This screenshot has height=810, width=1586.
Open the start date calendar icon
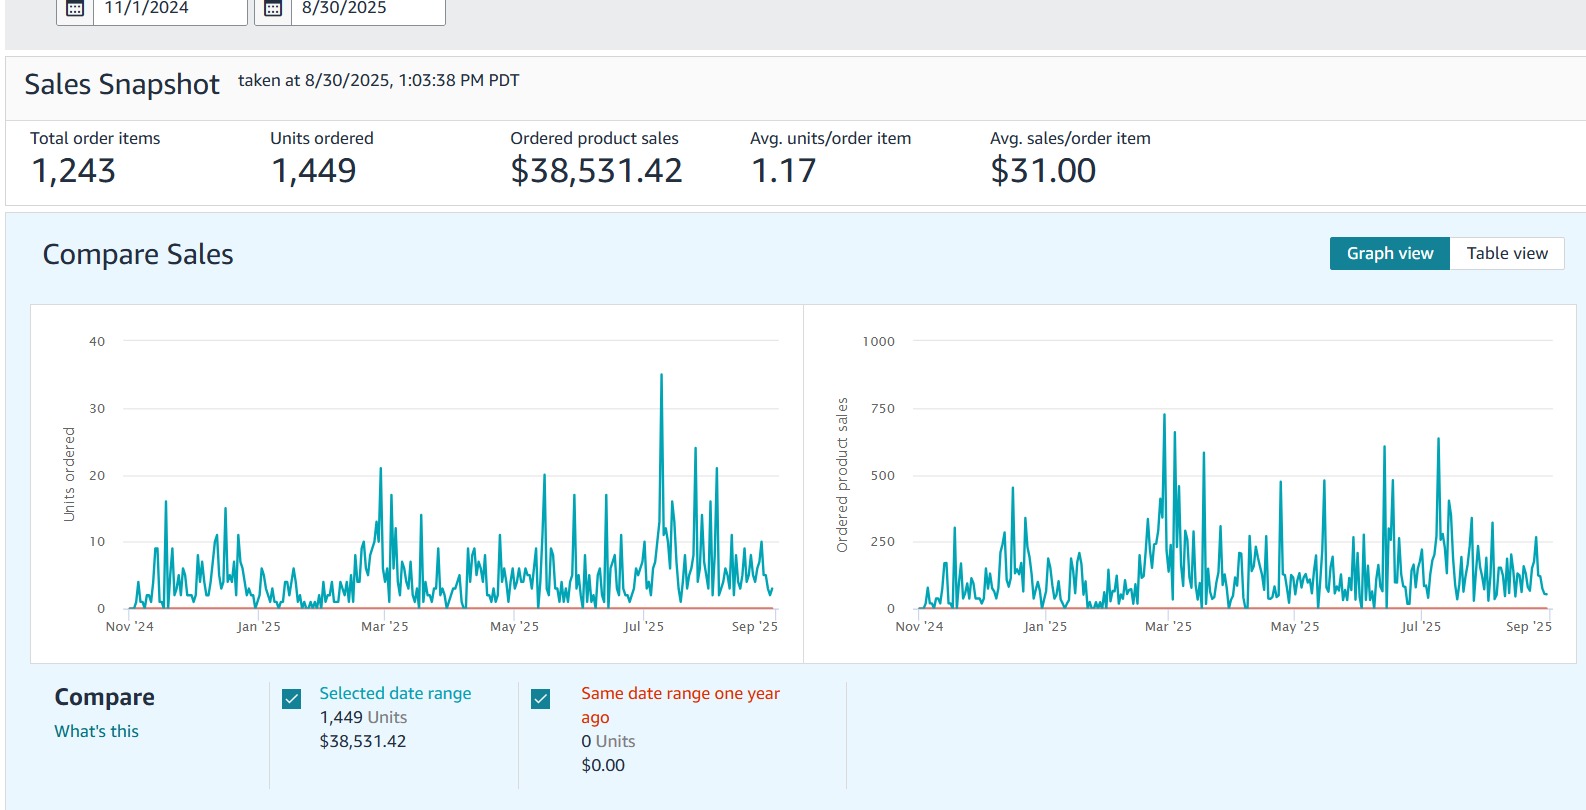[x=75, y=9]
